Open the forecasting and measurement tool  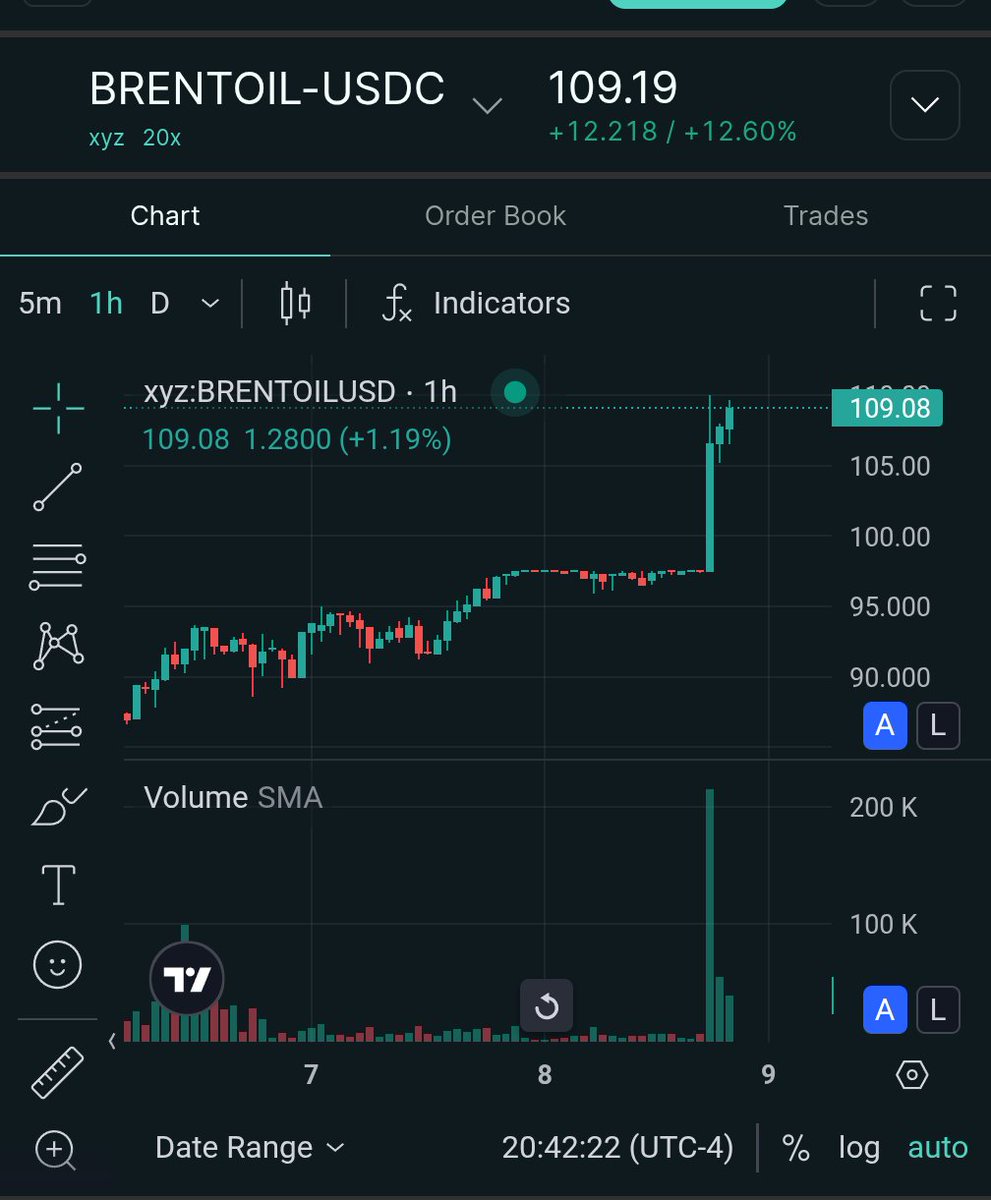click(x=58, y=726)
